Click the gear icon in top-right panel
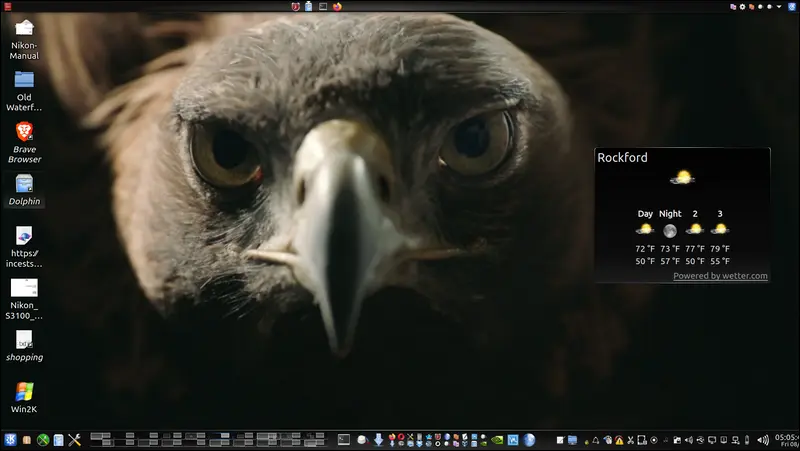800x451 pixels. 742,7
